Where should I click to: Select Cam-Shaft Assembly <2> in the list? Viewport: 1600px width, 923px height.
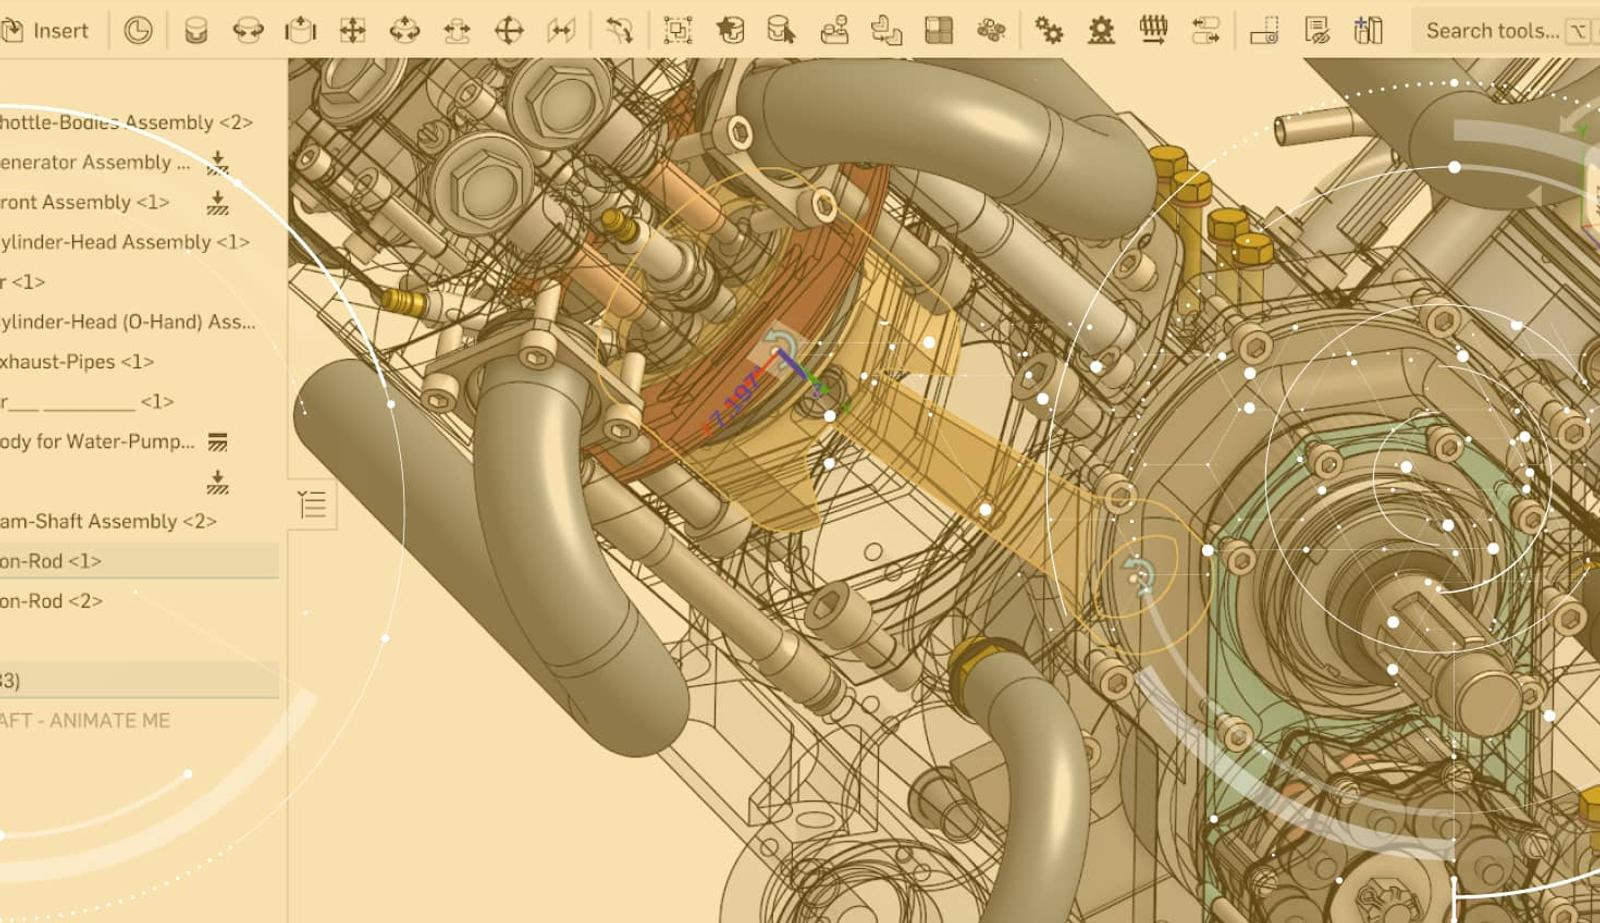(x=108, y=521)
